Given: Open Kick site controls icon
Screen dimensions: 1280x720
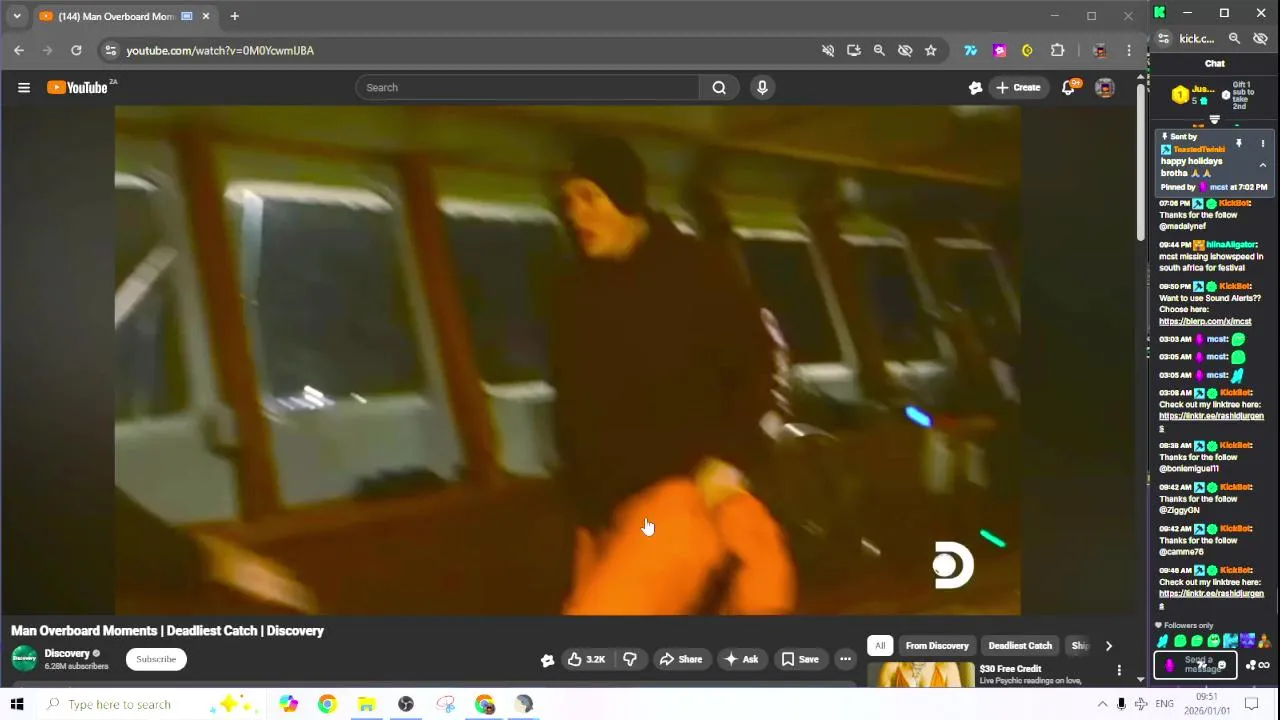Looking at the screenshot, I should [x=1163, y=39].
